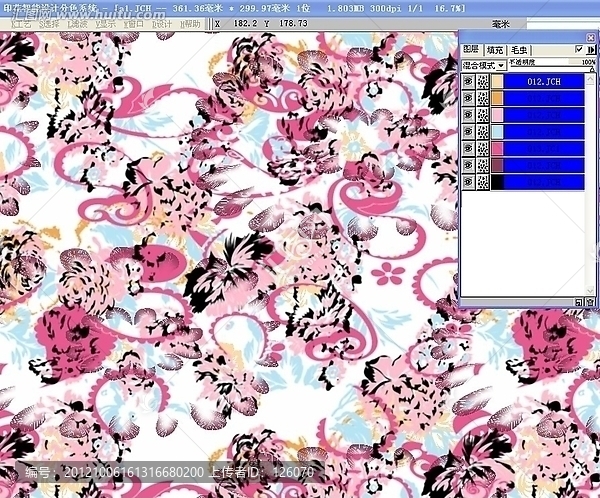Click the texture mask icon of the light-peach layer

click(483, 82)
